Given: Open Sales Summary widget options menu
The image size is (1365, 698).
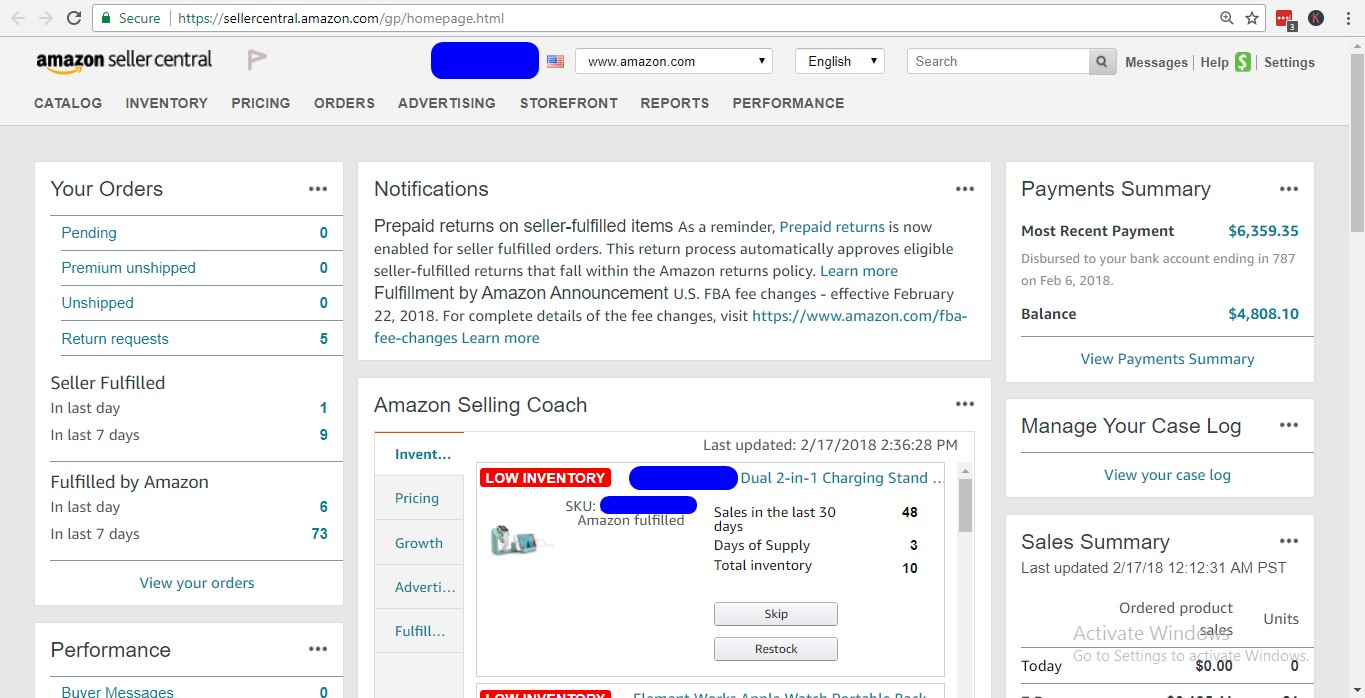Looking at the screenshot, I should pos(1289,541).
